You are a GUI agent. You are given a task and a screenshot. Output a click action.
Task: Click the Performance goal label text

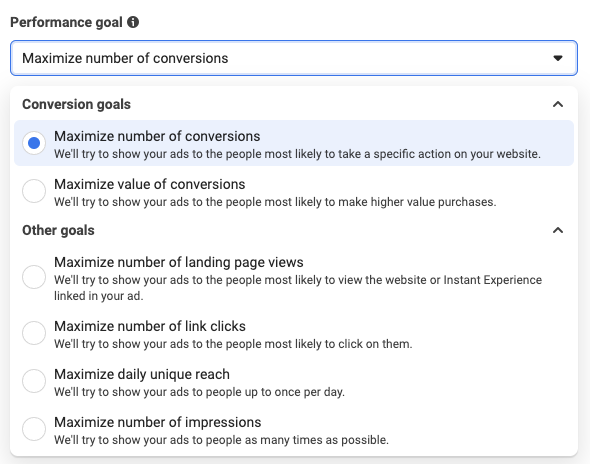pyautogui.click(x=66, y=23)
